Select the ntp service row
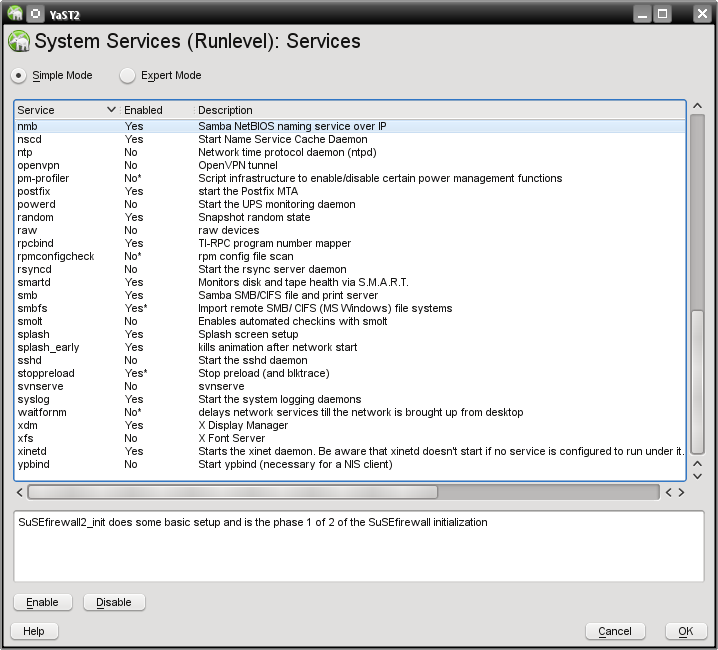Image resolution: width=718 pixels, height=650 pixels. 350,152
